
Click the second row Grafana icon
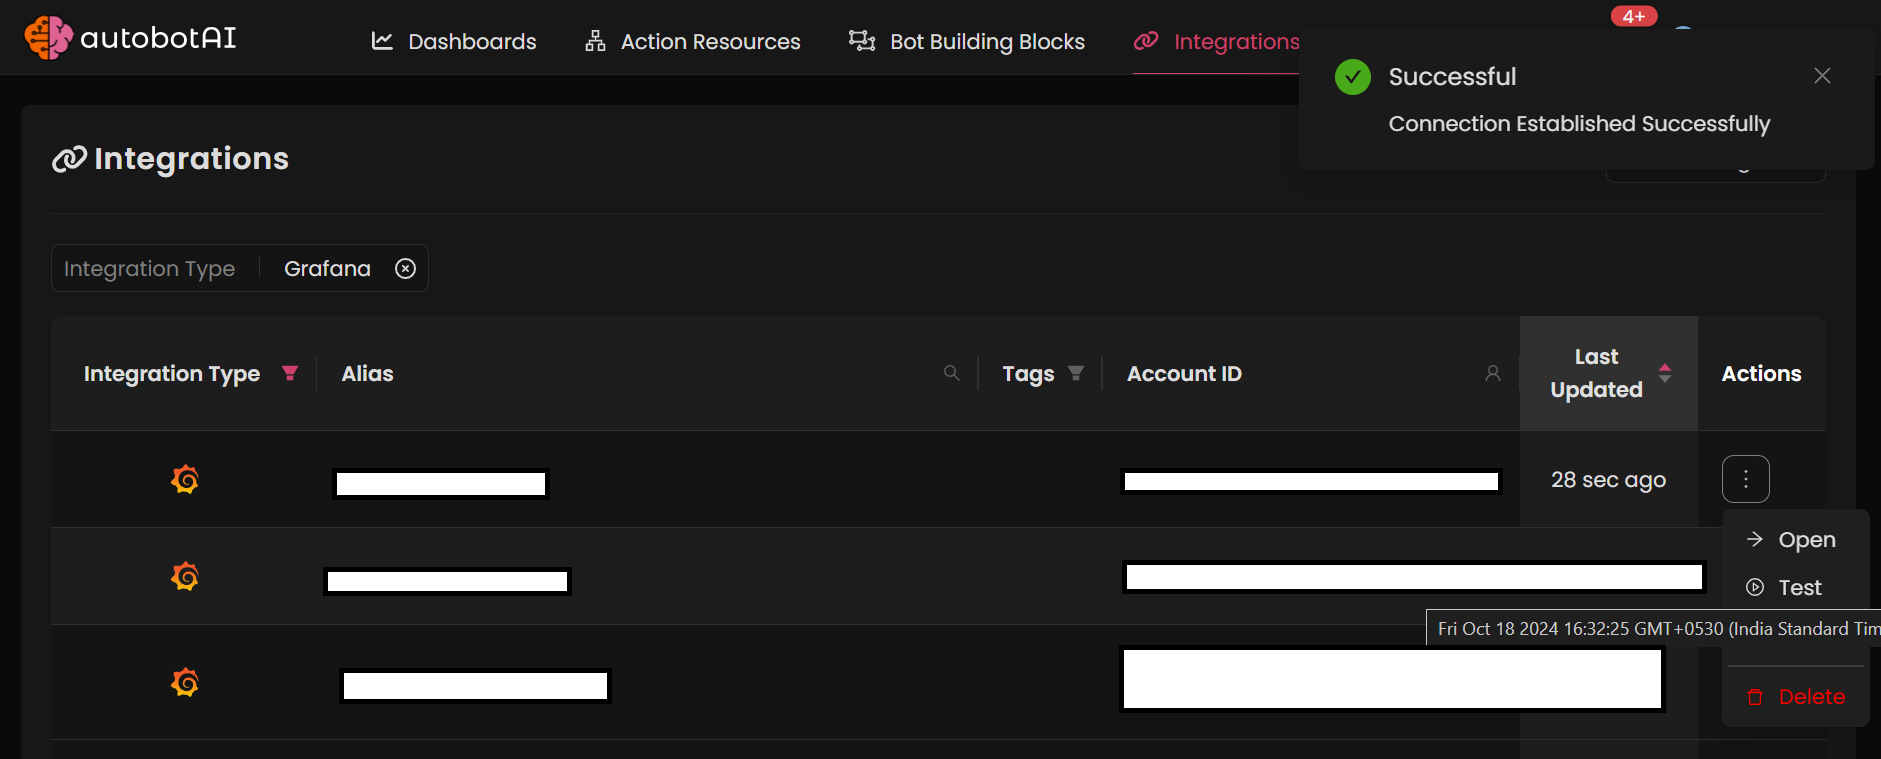coord(185,577)
